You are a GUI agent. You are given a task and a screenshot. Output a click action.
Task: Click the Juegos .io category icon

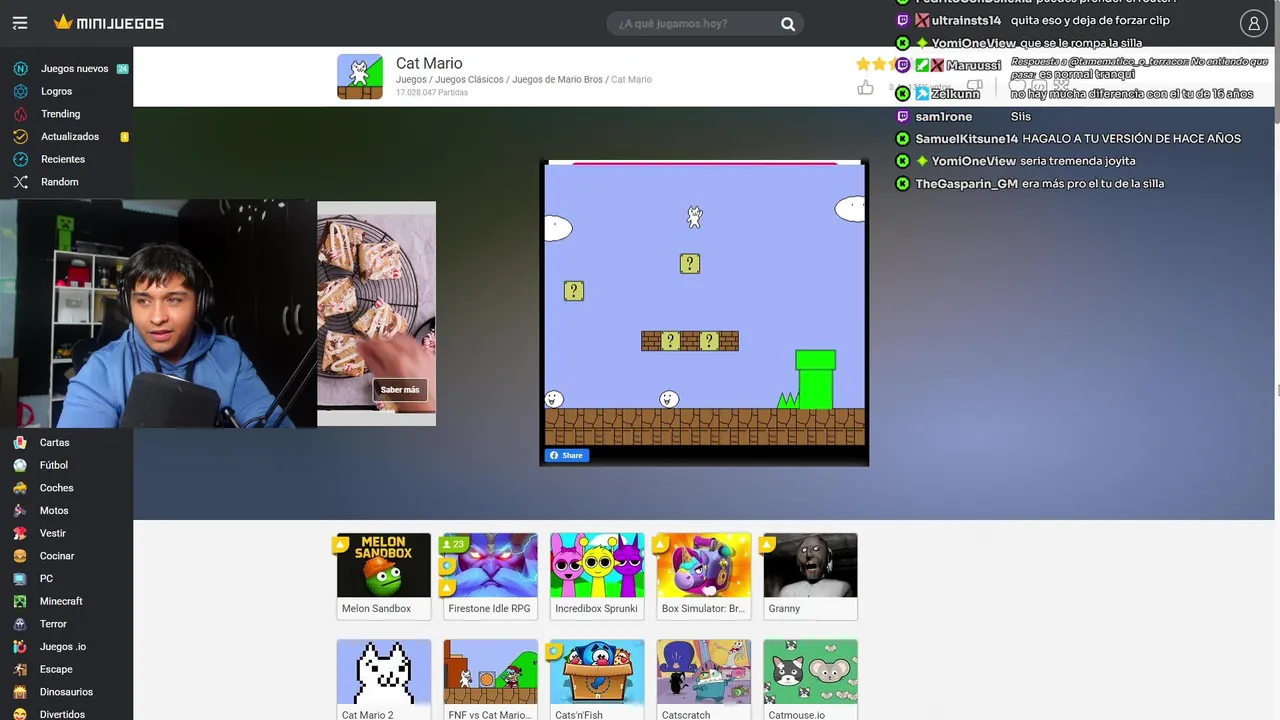click(x=20, y=647)
